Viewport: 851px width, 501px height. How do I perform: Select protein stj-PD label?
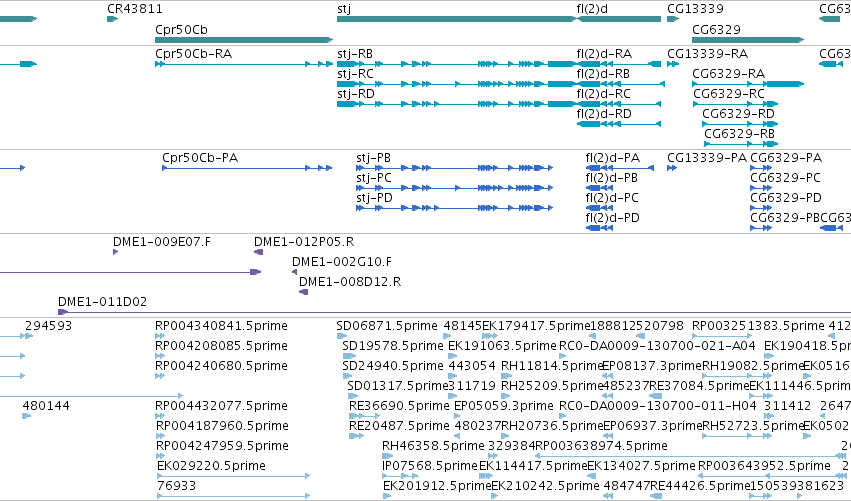tap(374, 198)
